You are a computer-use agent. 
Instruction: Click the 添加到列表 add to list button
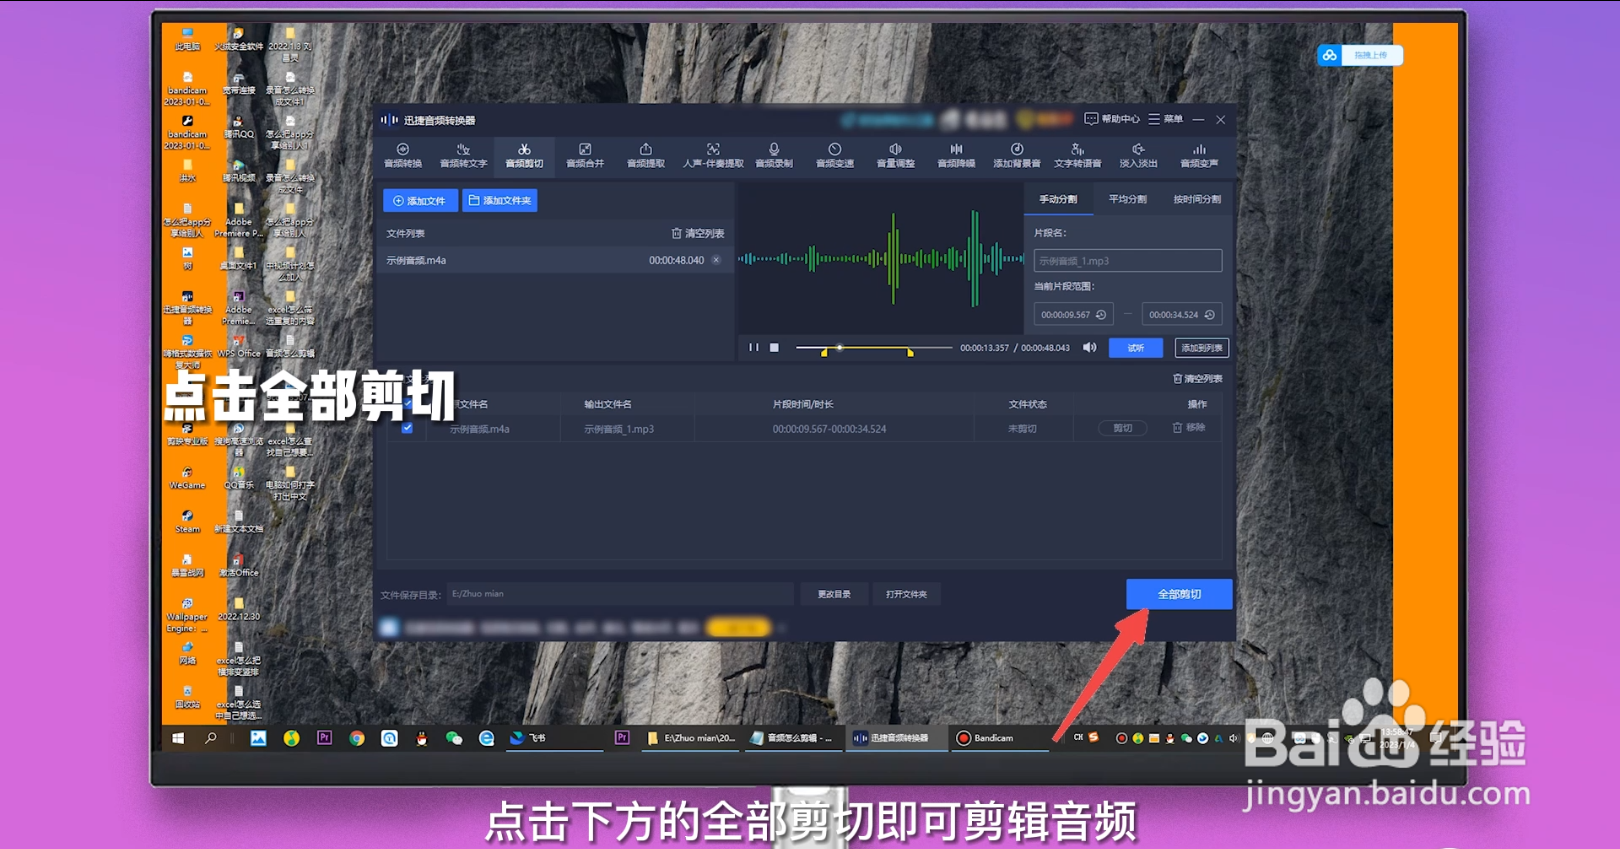pyautogui.click(x=1201, y=348)
